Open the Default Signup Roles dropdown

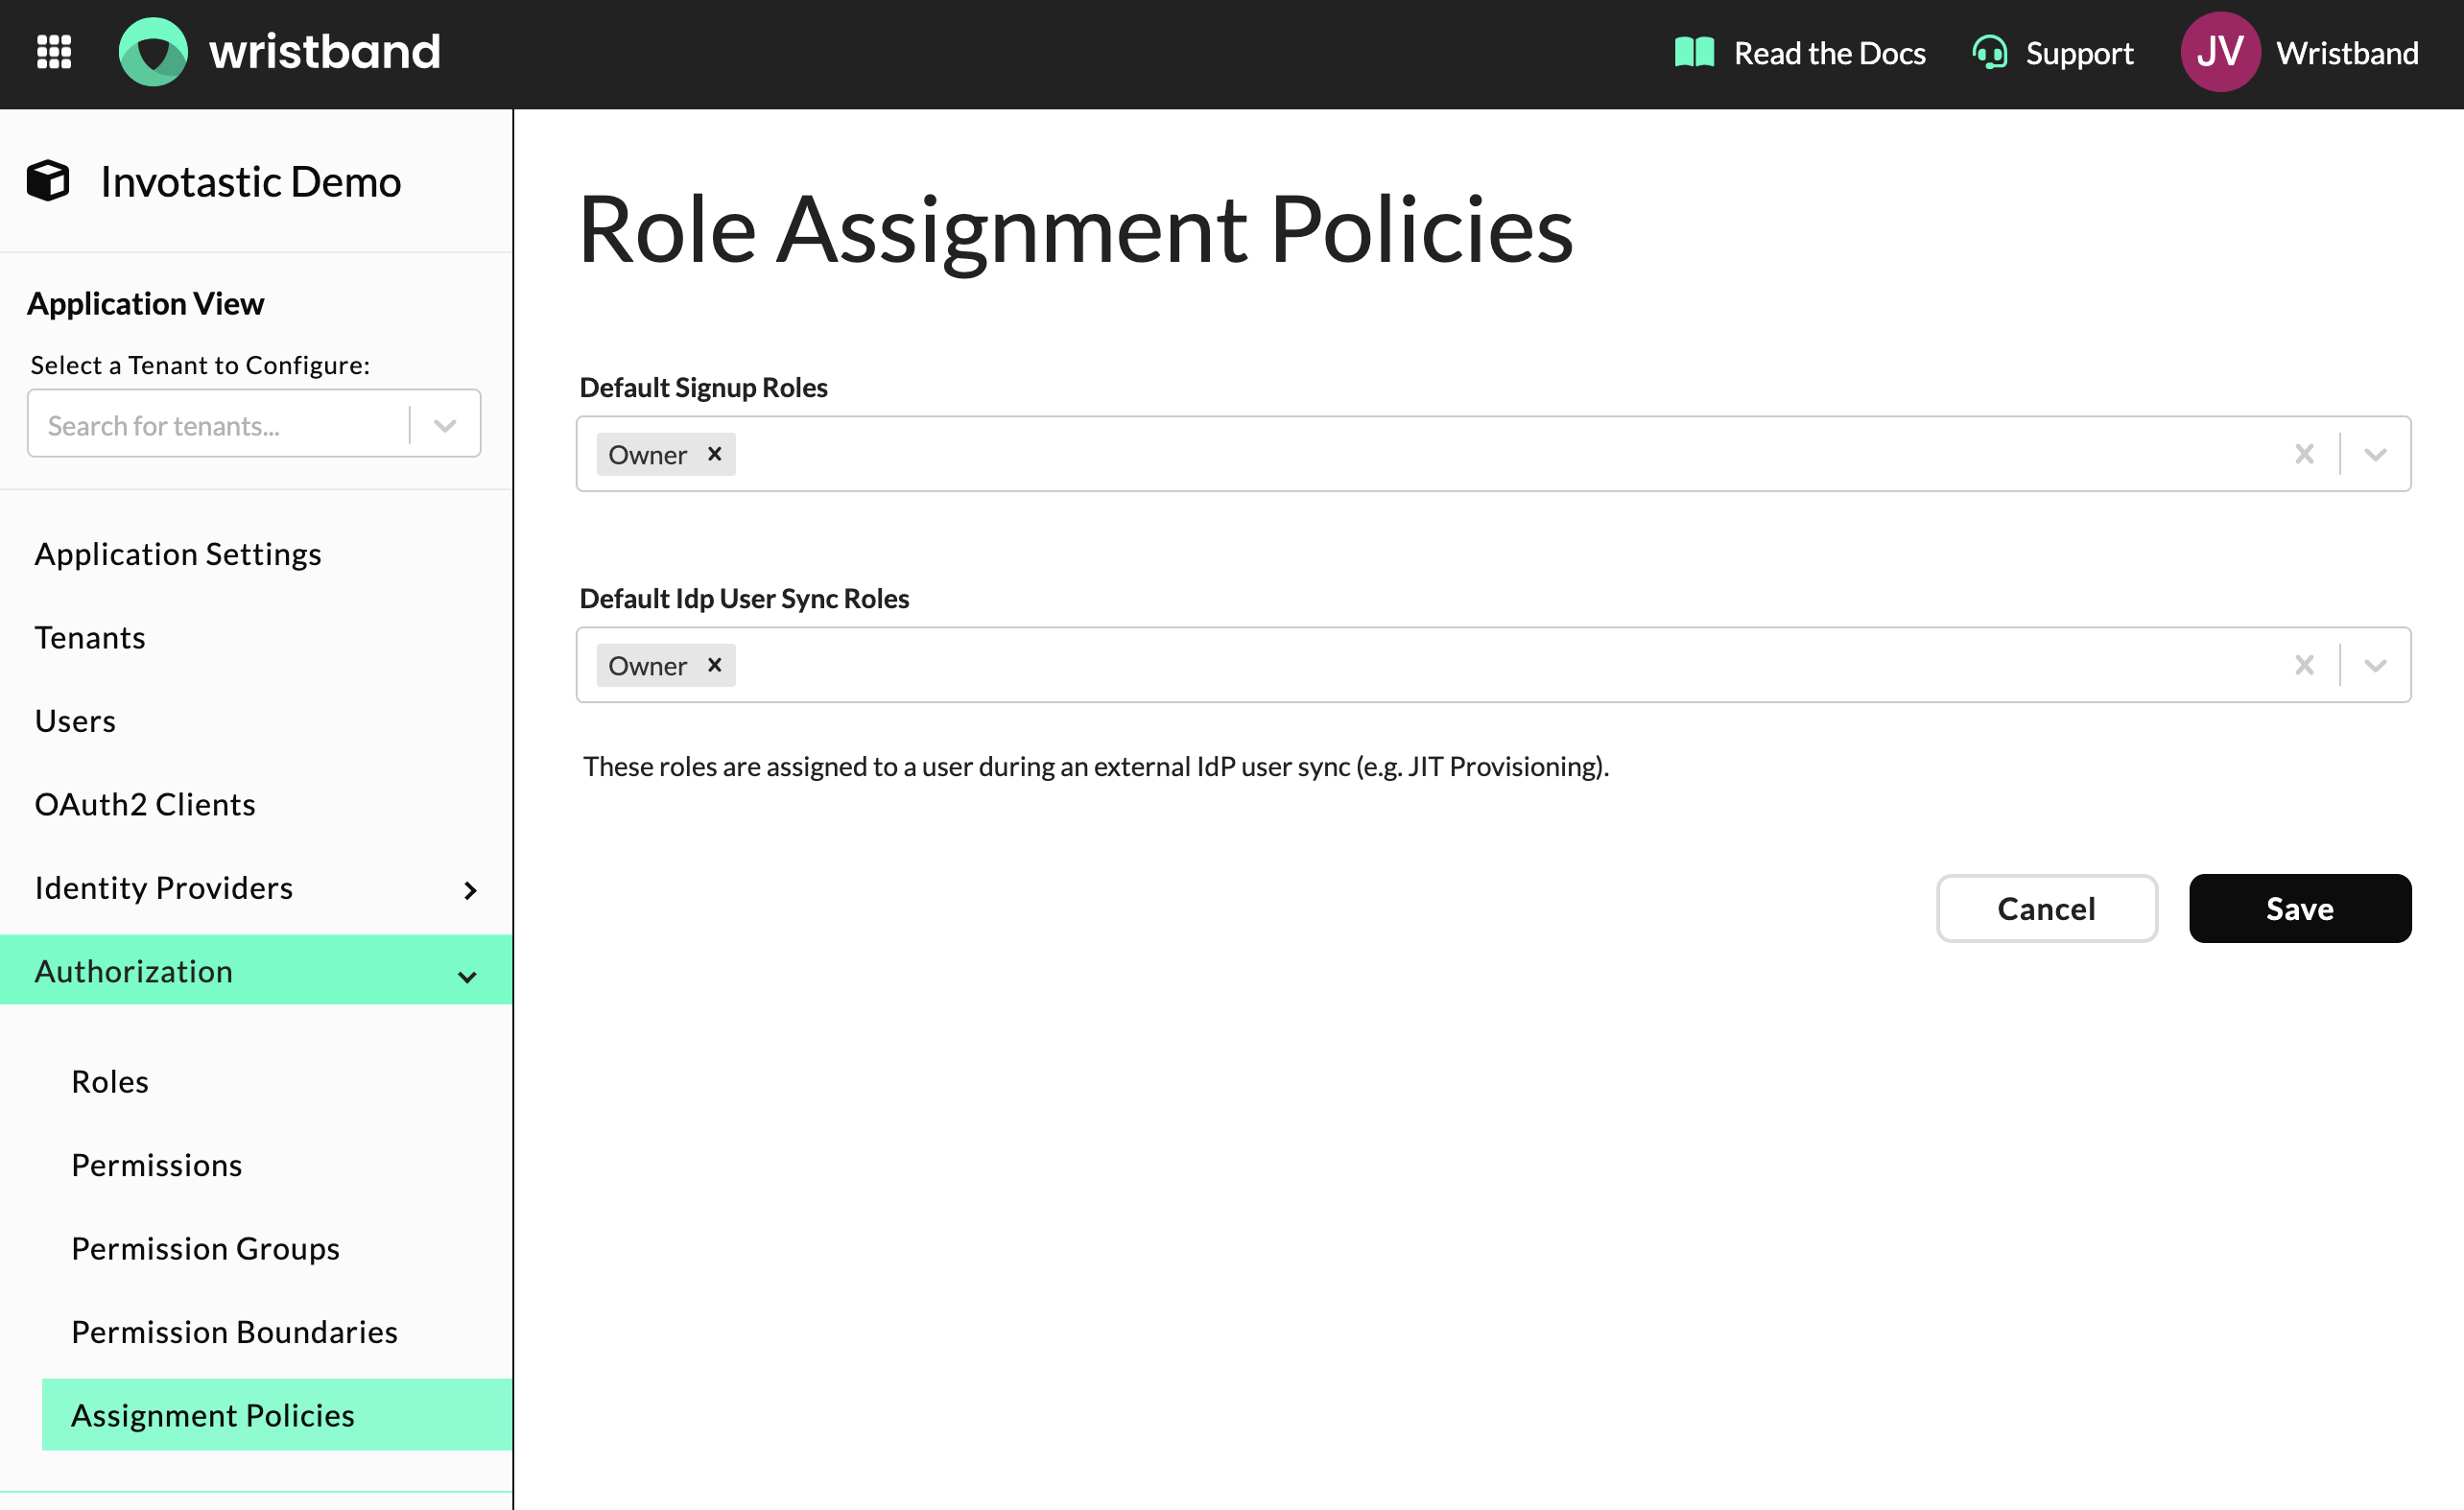pyautogui.click(x=2375, y=454)
